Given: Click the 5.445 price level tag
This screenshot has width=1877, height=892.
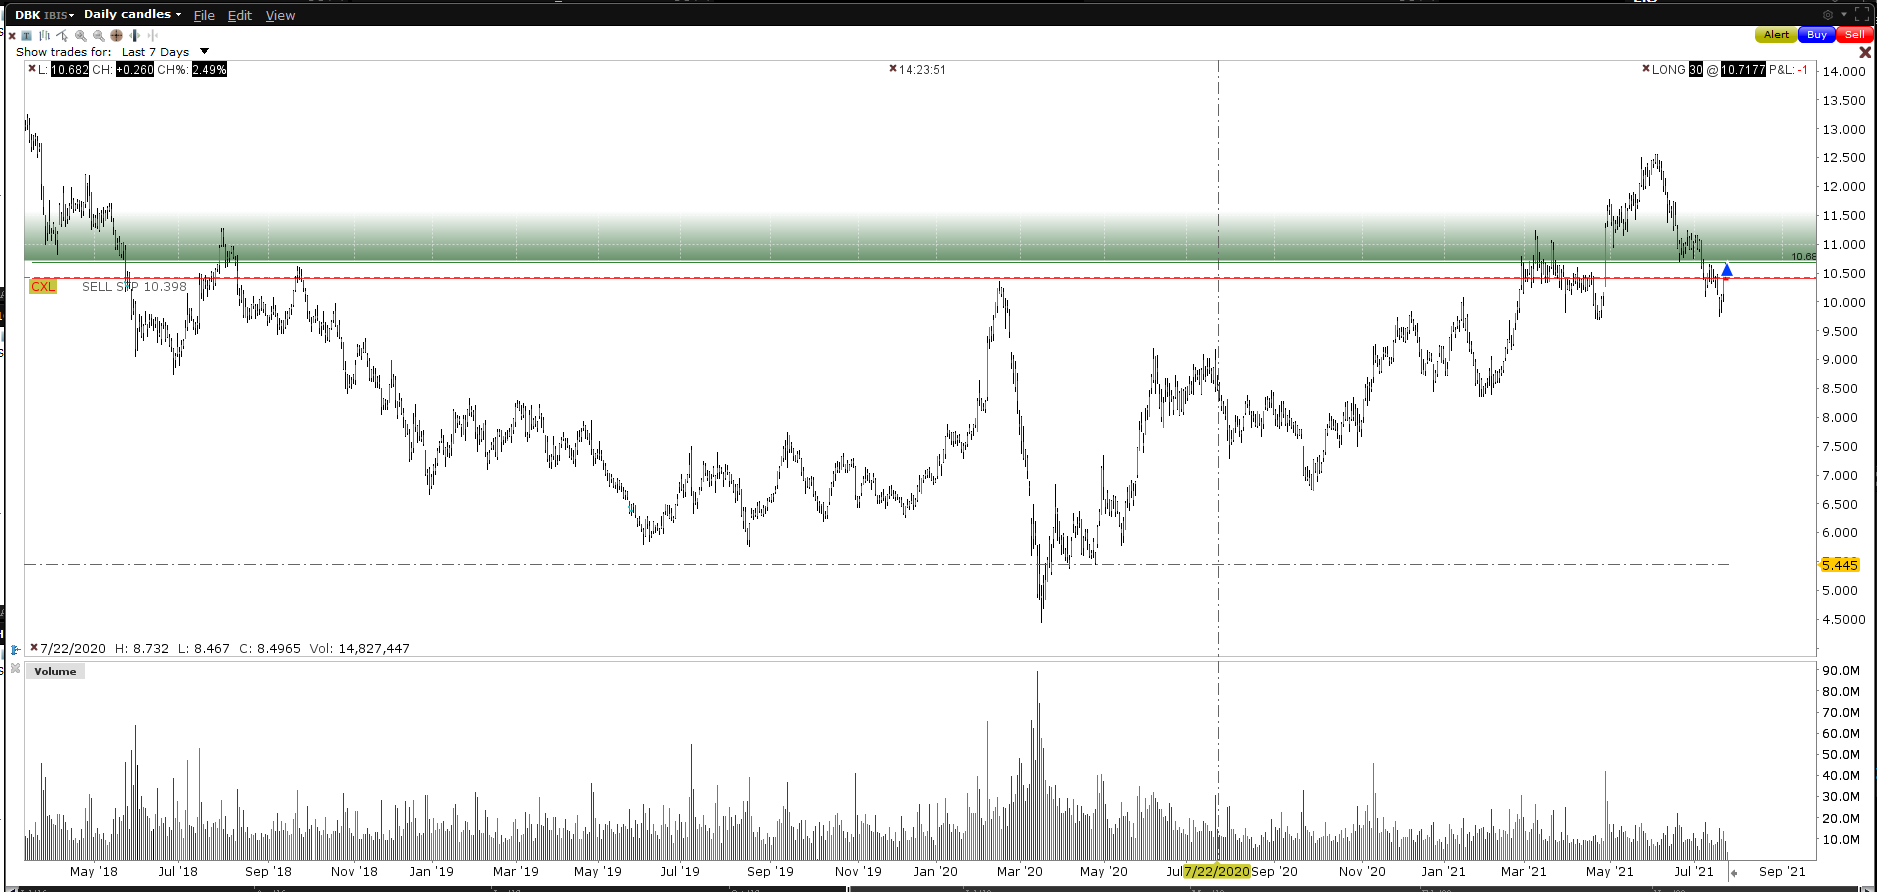Looking at the screenshot, I should point(1839,565).
